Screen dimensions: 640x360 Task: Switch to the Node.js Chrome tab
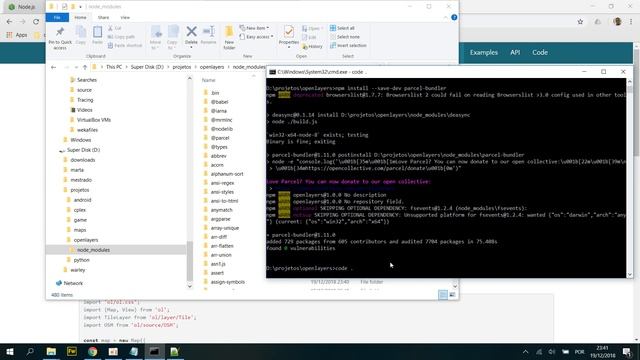tap(22, 7)
